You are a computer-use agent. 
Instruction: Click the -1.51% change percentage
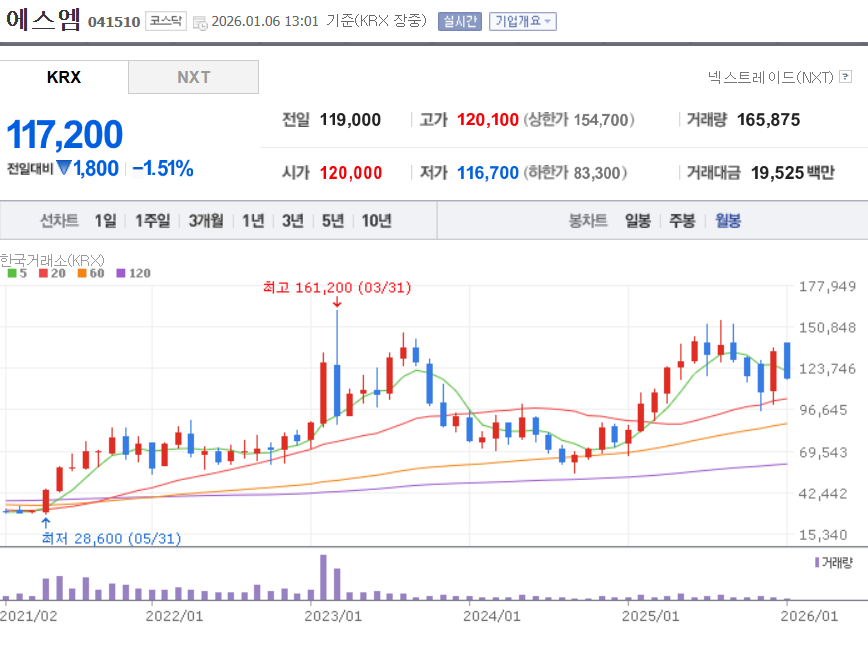click(163, 168)
